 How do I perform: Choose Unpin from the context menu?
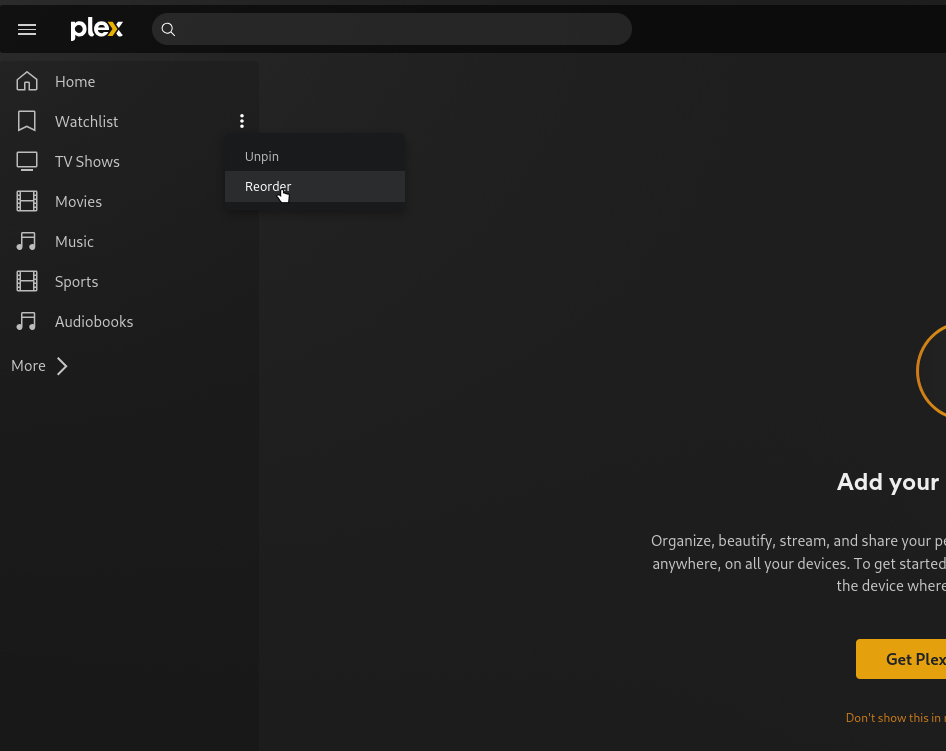click(262, 156)
